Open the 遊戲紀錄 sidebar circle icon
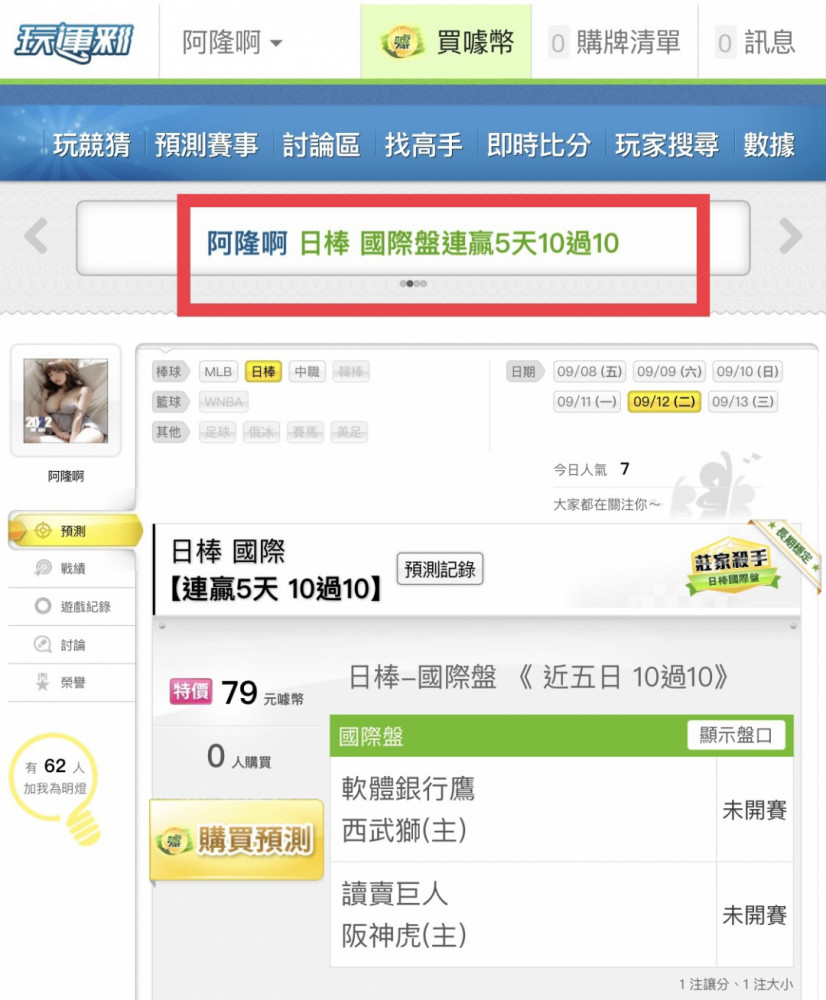 (43, 606)
